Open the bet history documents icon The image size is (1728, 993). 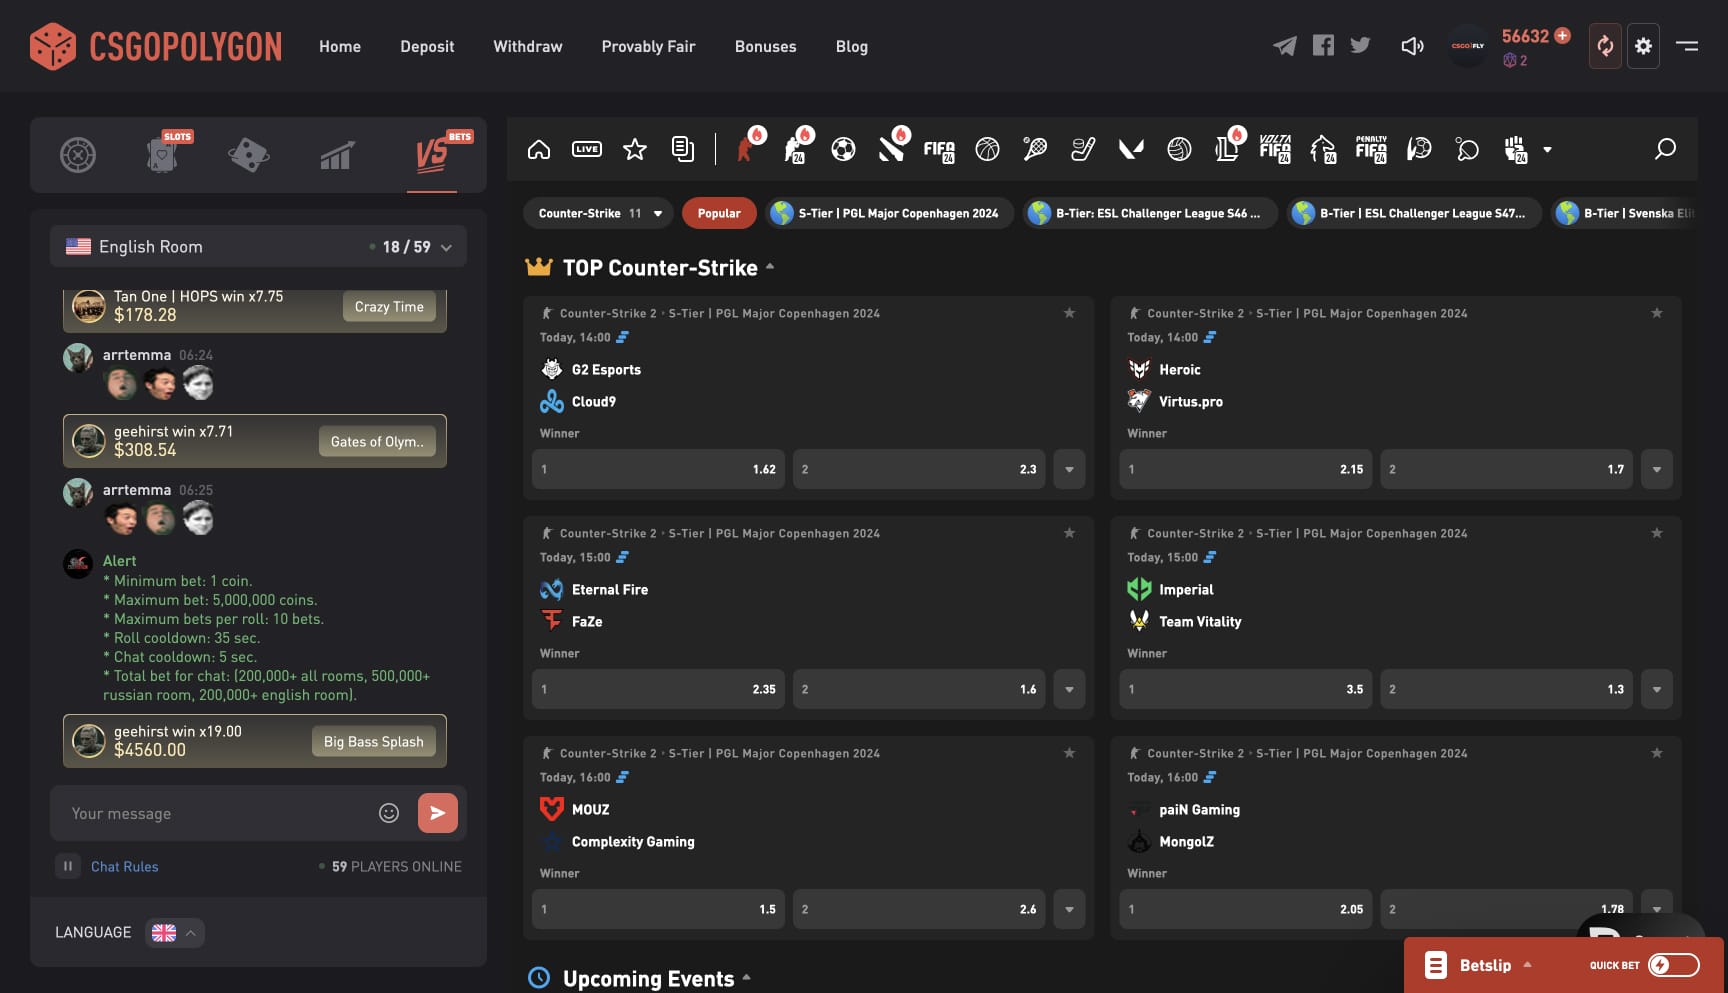coord(683,150)
